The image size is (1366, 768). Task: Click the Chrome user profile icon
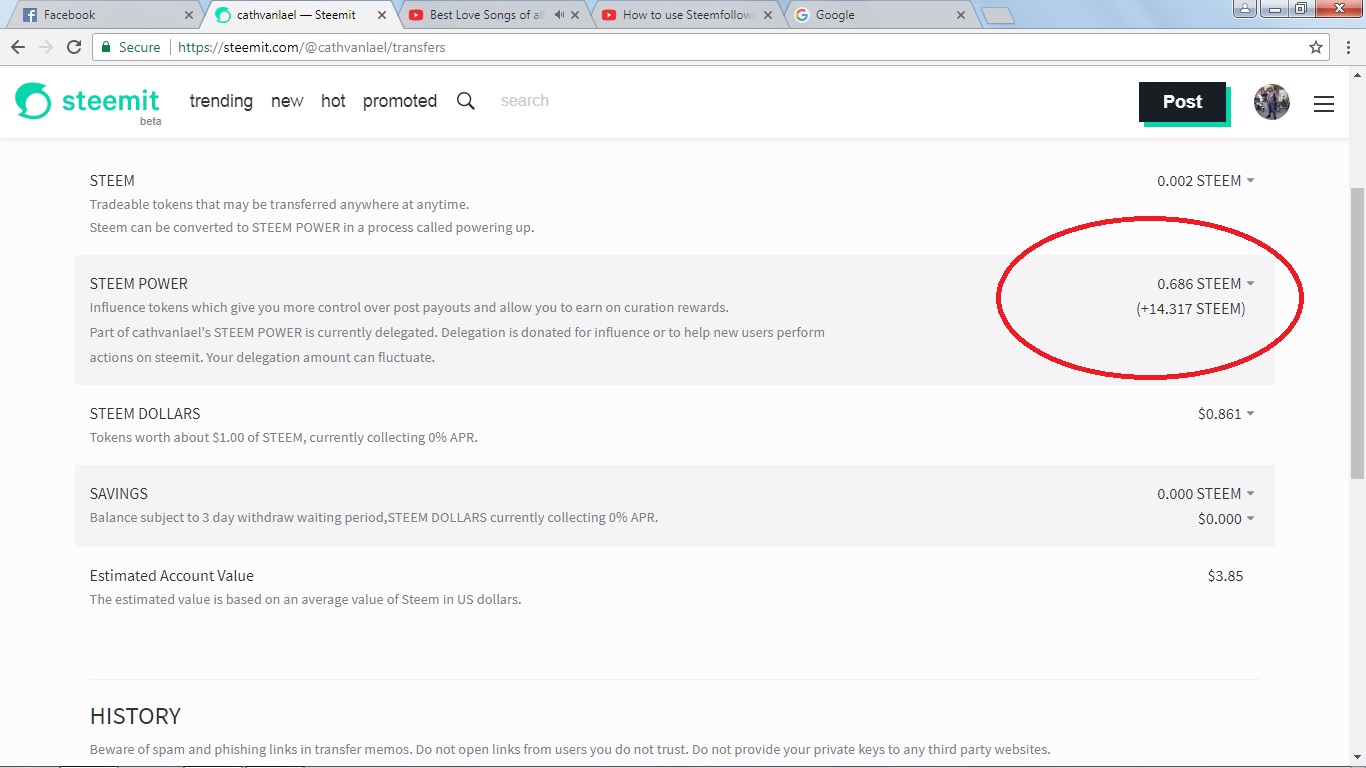tap(1244, 9)
